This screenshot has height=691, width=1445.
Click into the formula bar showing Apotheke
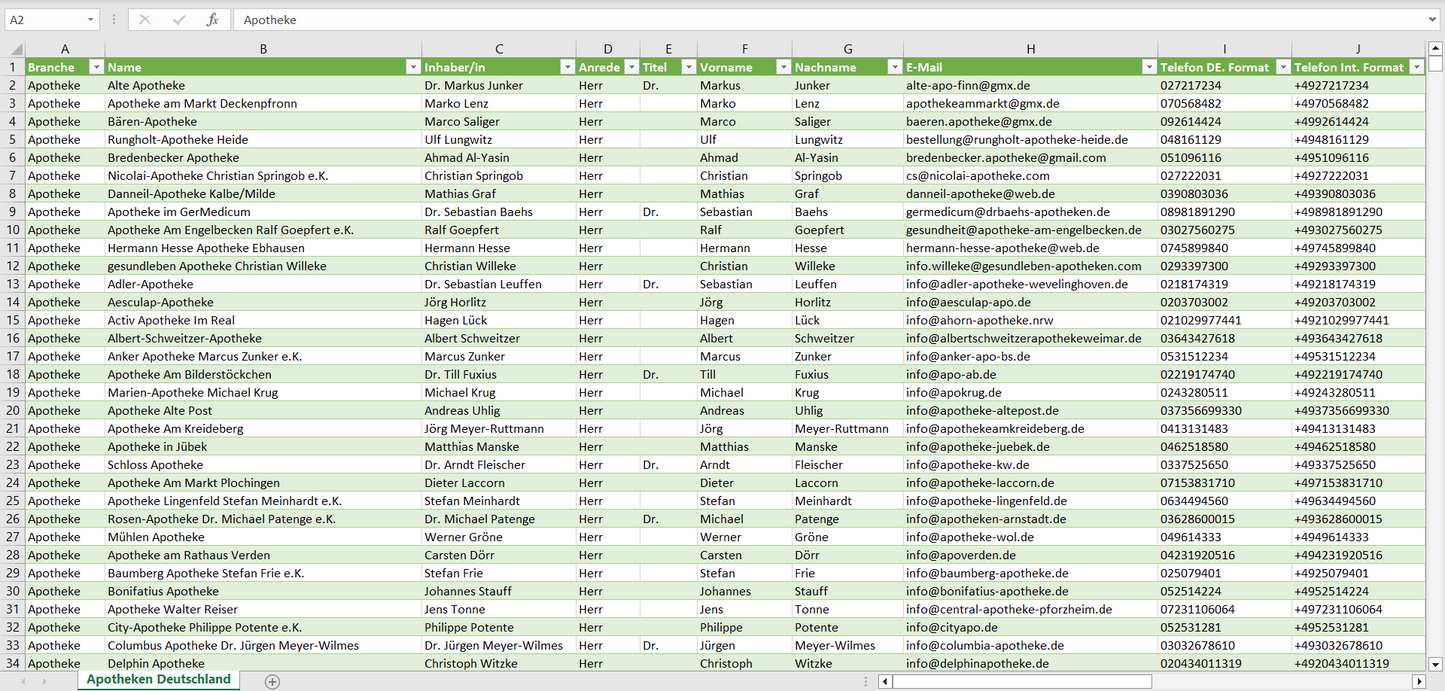(x=800, y=20)
